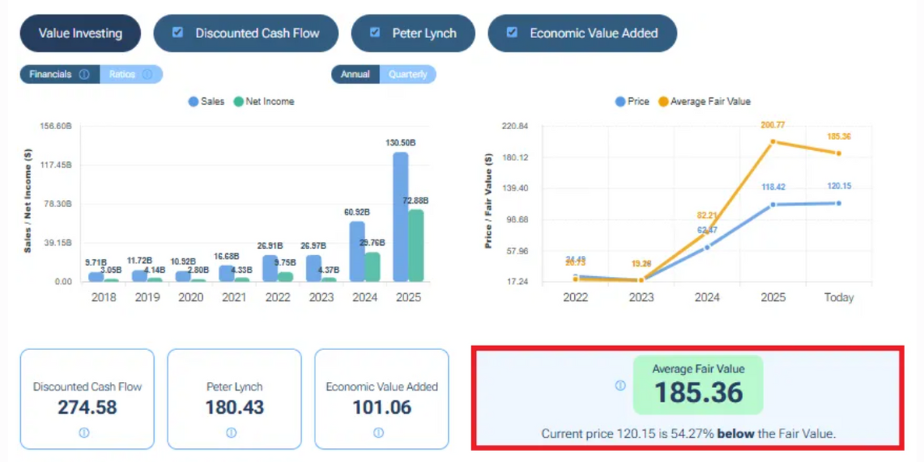Select the Financials tab
This screenshot has width=924, height=462.
click(50, 74)
